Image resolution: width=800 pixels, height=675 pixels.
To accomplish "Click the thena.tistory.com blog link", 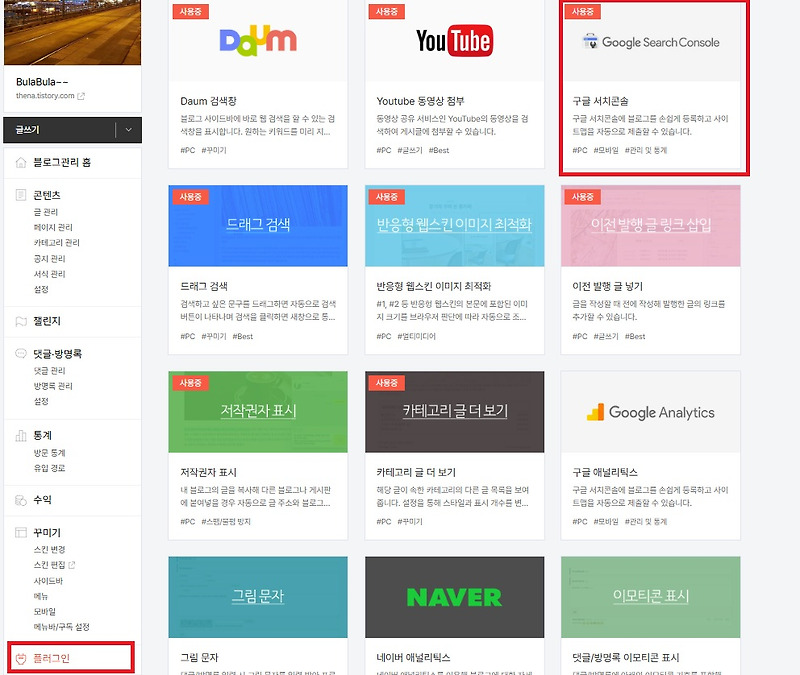I will pos(47,97).
